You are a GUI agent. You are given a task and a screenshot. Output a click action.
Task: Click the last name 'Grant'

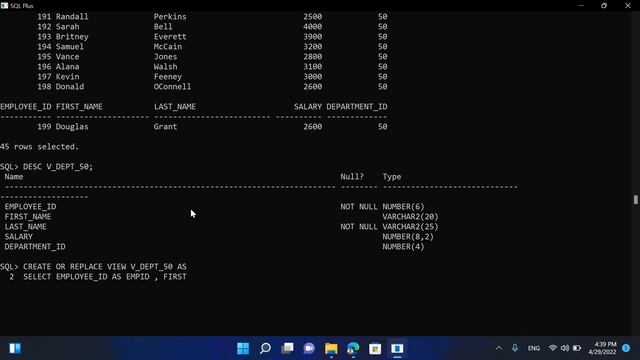point(165,127)
